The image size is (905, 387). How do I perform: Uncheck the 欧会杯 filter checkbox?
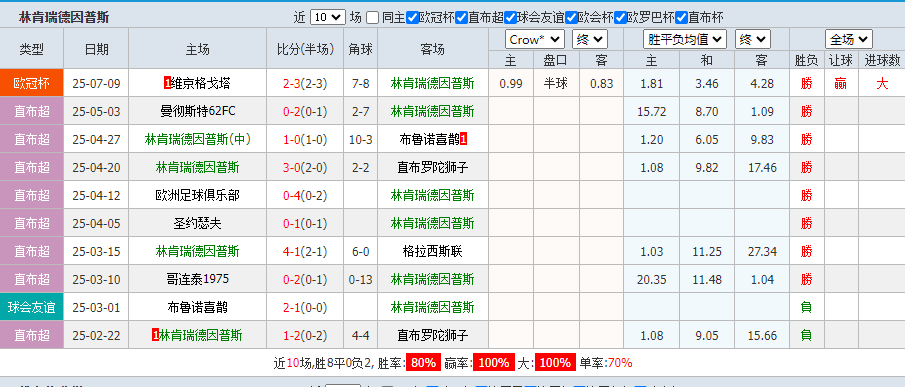pyautogui.click(x=571, y=17)
